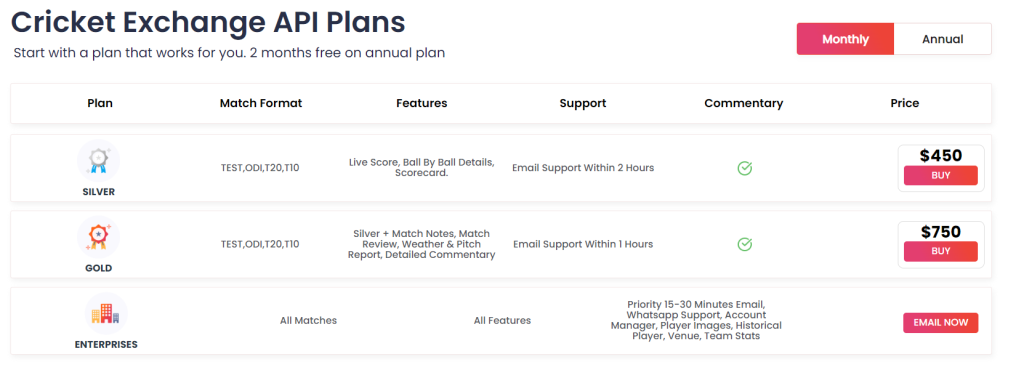Click the Silver plan medal icon
The height and width of the screenshot is (386, 1024).
coord(99,161)
